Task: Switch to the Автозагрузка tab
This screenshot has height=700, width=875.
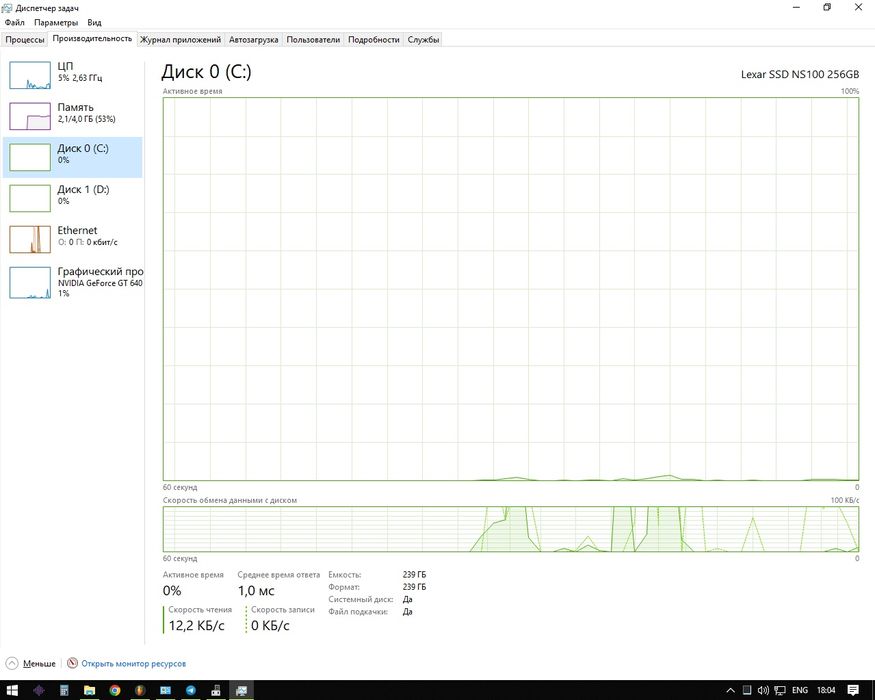Action: (253, 40)
